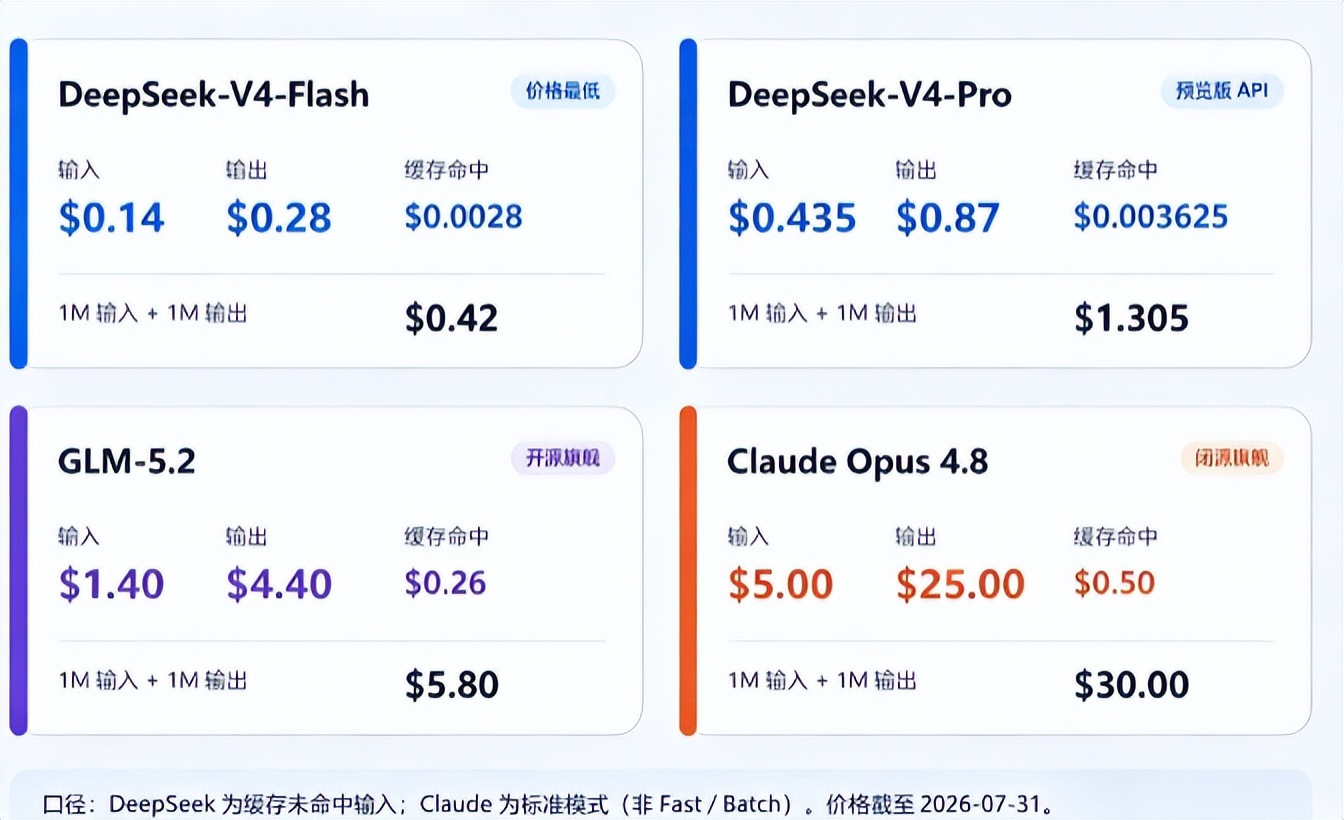The image size is (1344, 820).
Task: Click the 开源旗舰 badge on GLM-5.2
Action: (563, 458)
